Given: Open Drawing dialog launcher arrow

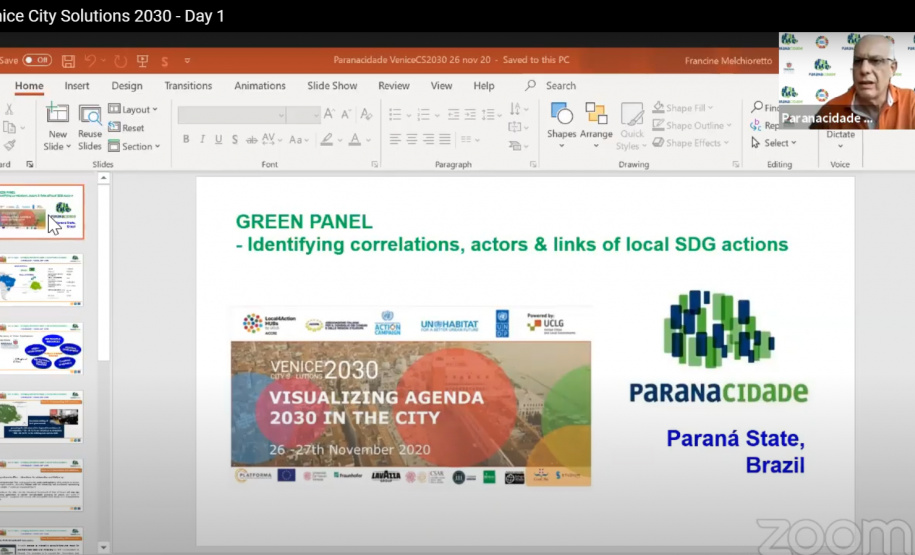Looking at the screenshot, I should (x=736, y=165).
